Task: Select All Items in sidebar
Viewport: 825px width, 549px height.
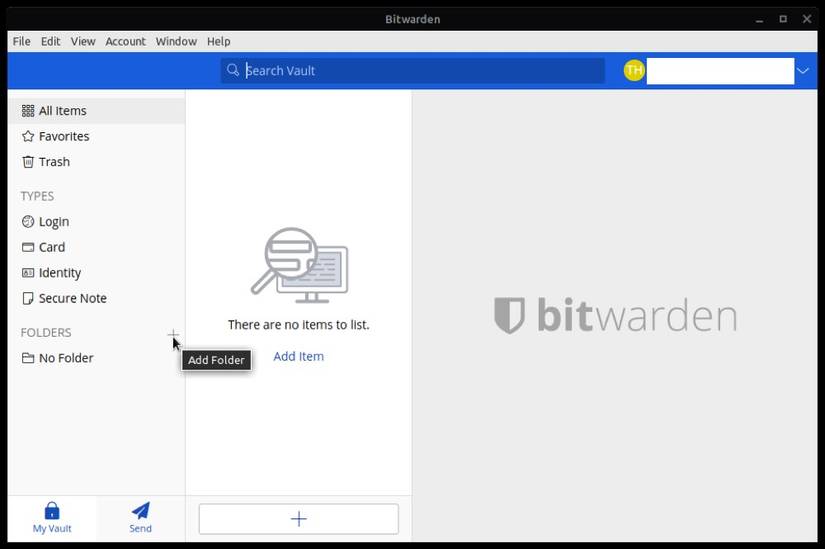Action: coord(97,111)
